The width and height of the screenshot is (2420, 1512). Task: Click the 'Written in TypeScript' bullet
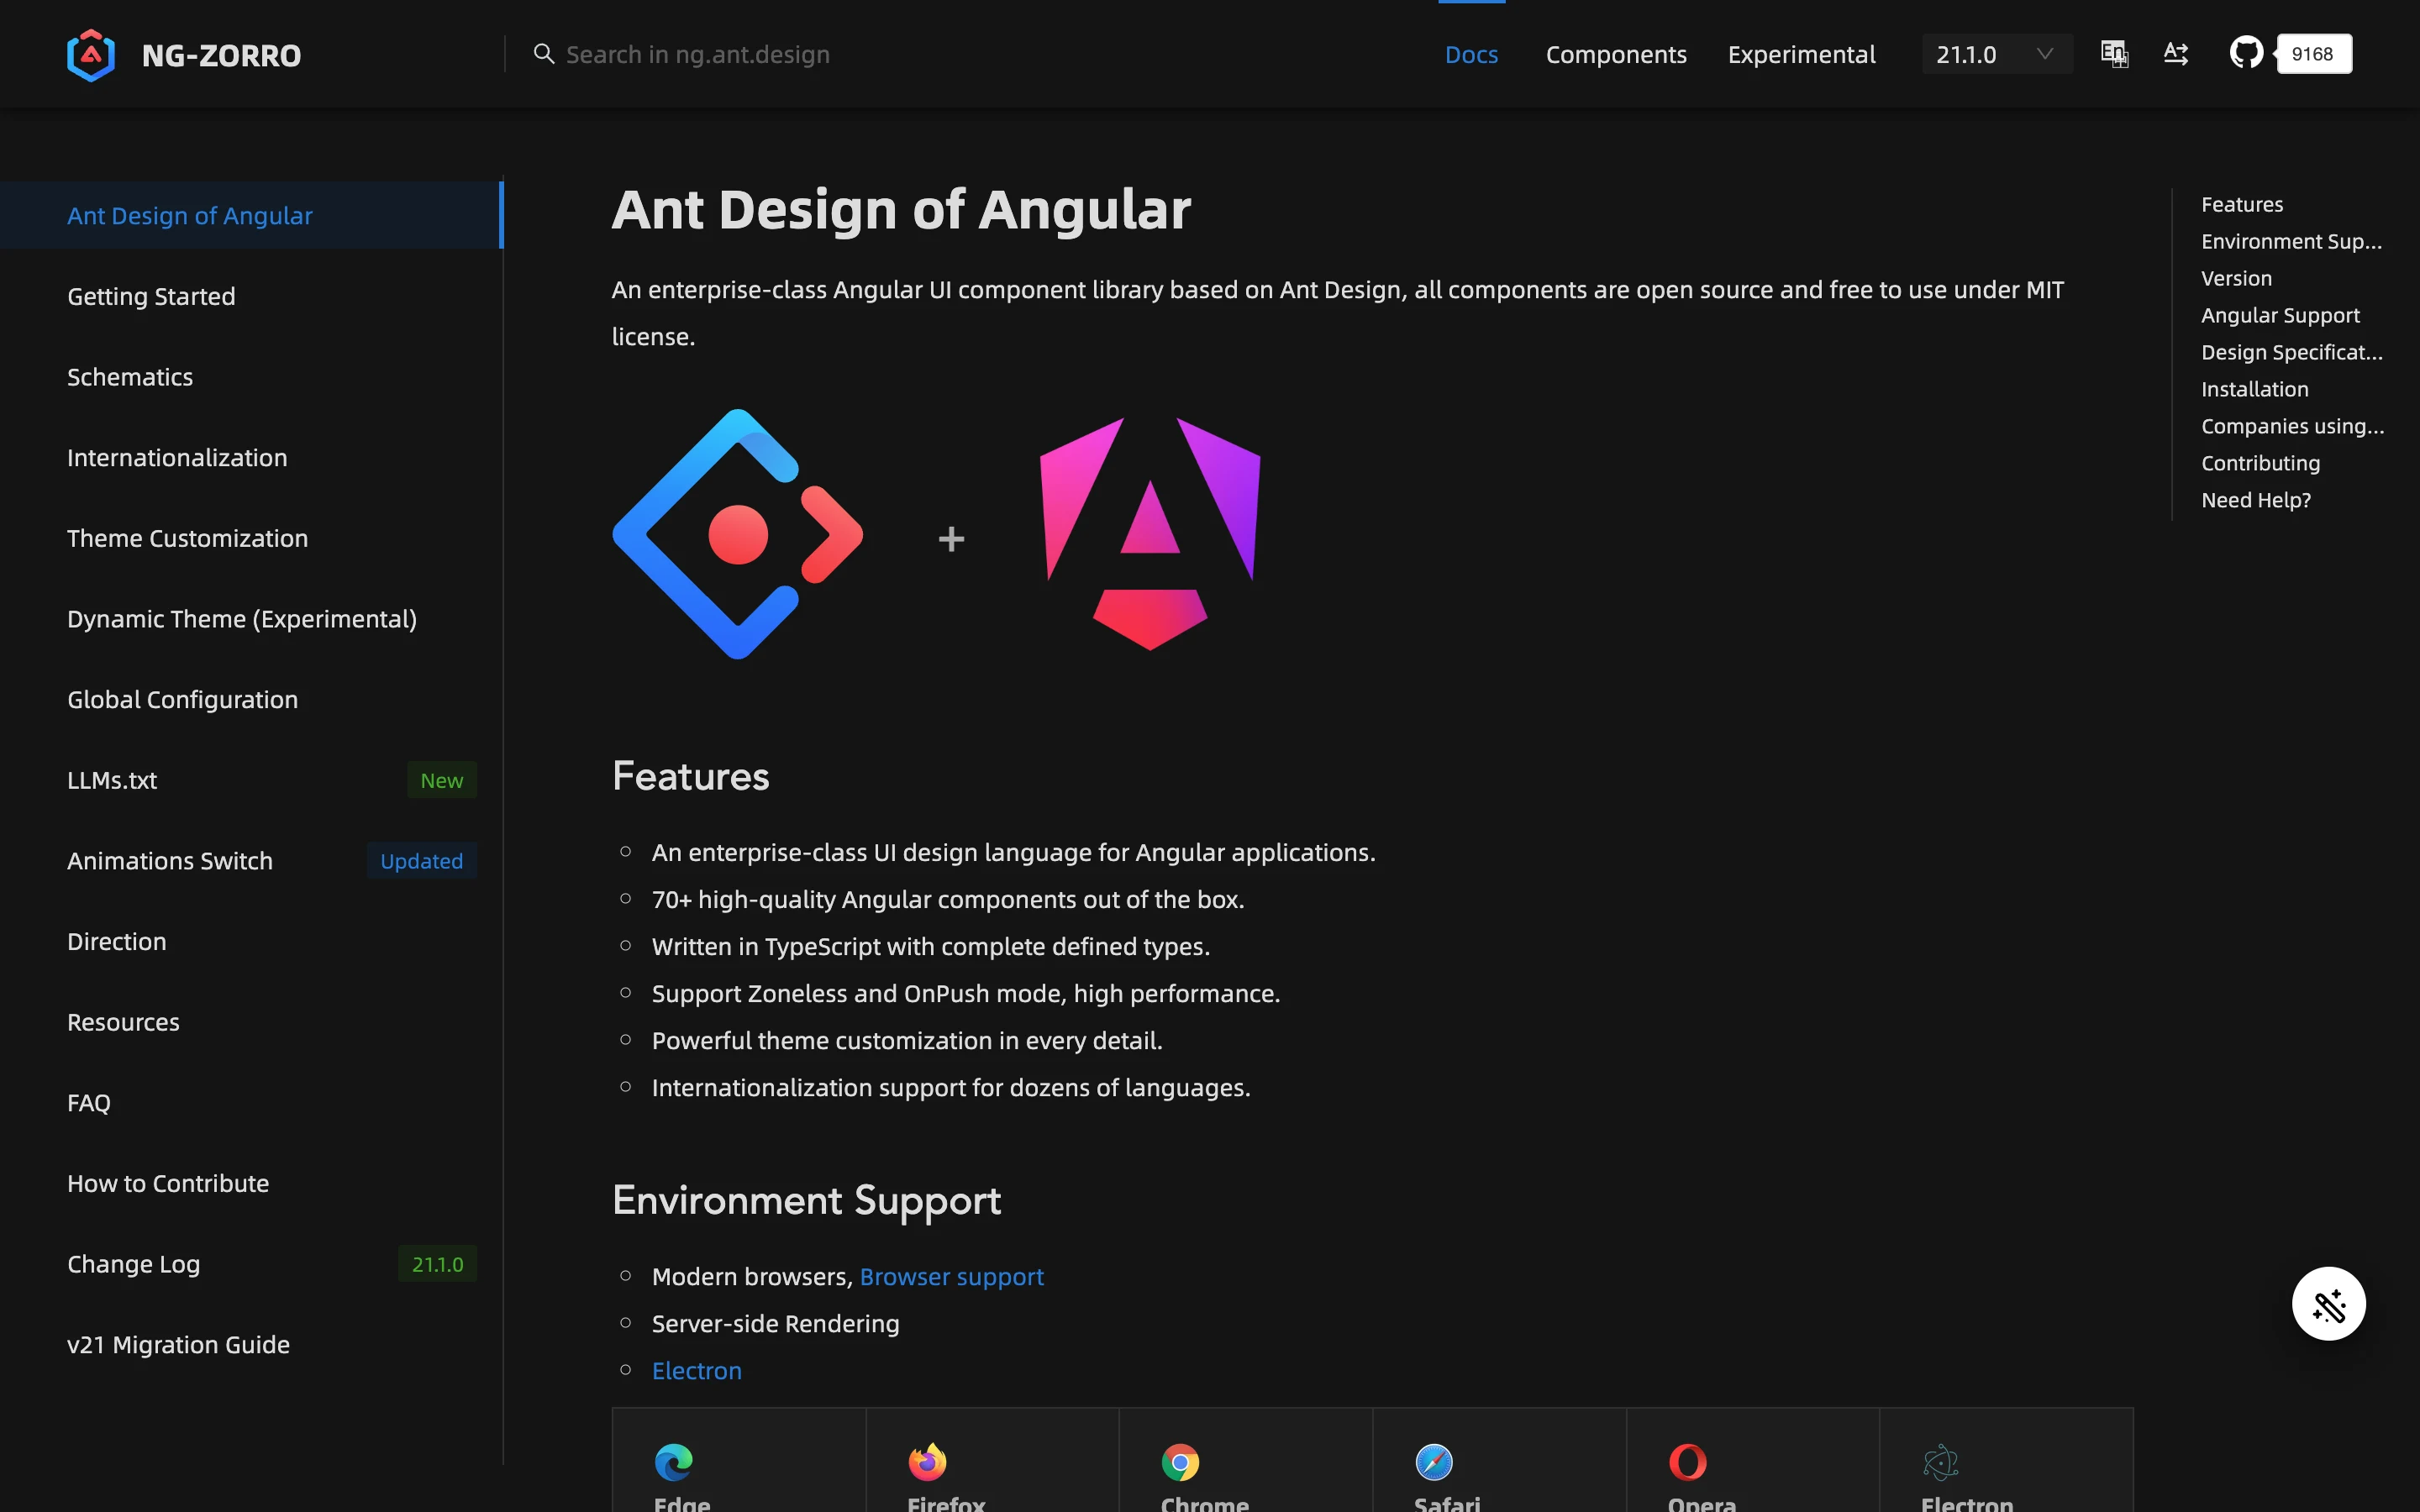coord(931,946)
